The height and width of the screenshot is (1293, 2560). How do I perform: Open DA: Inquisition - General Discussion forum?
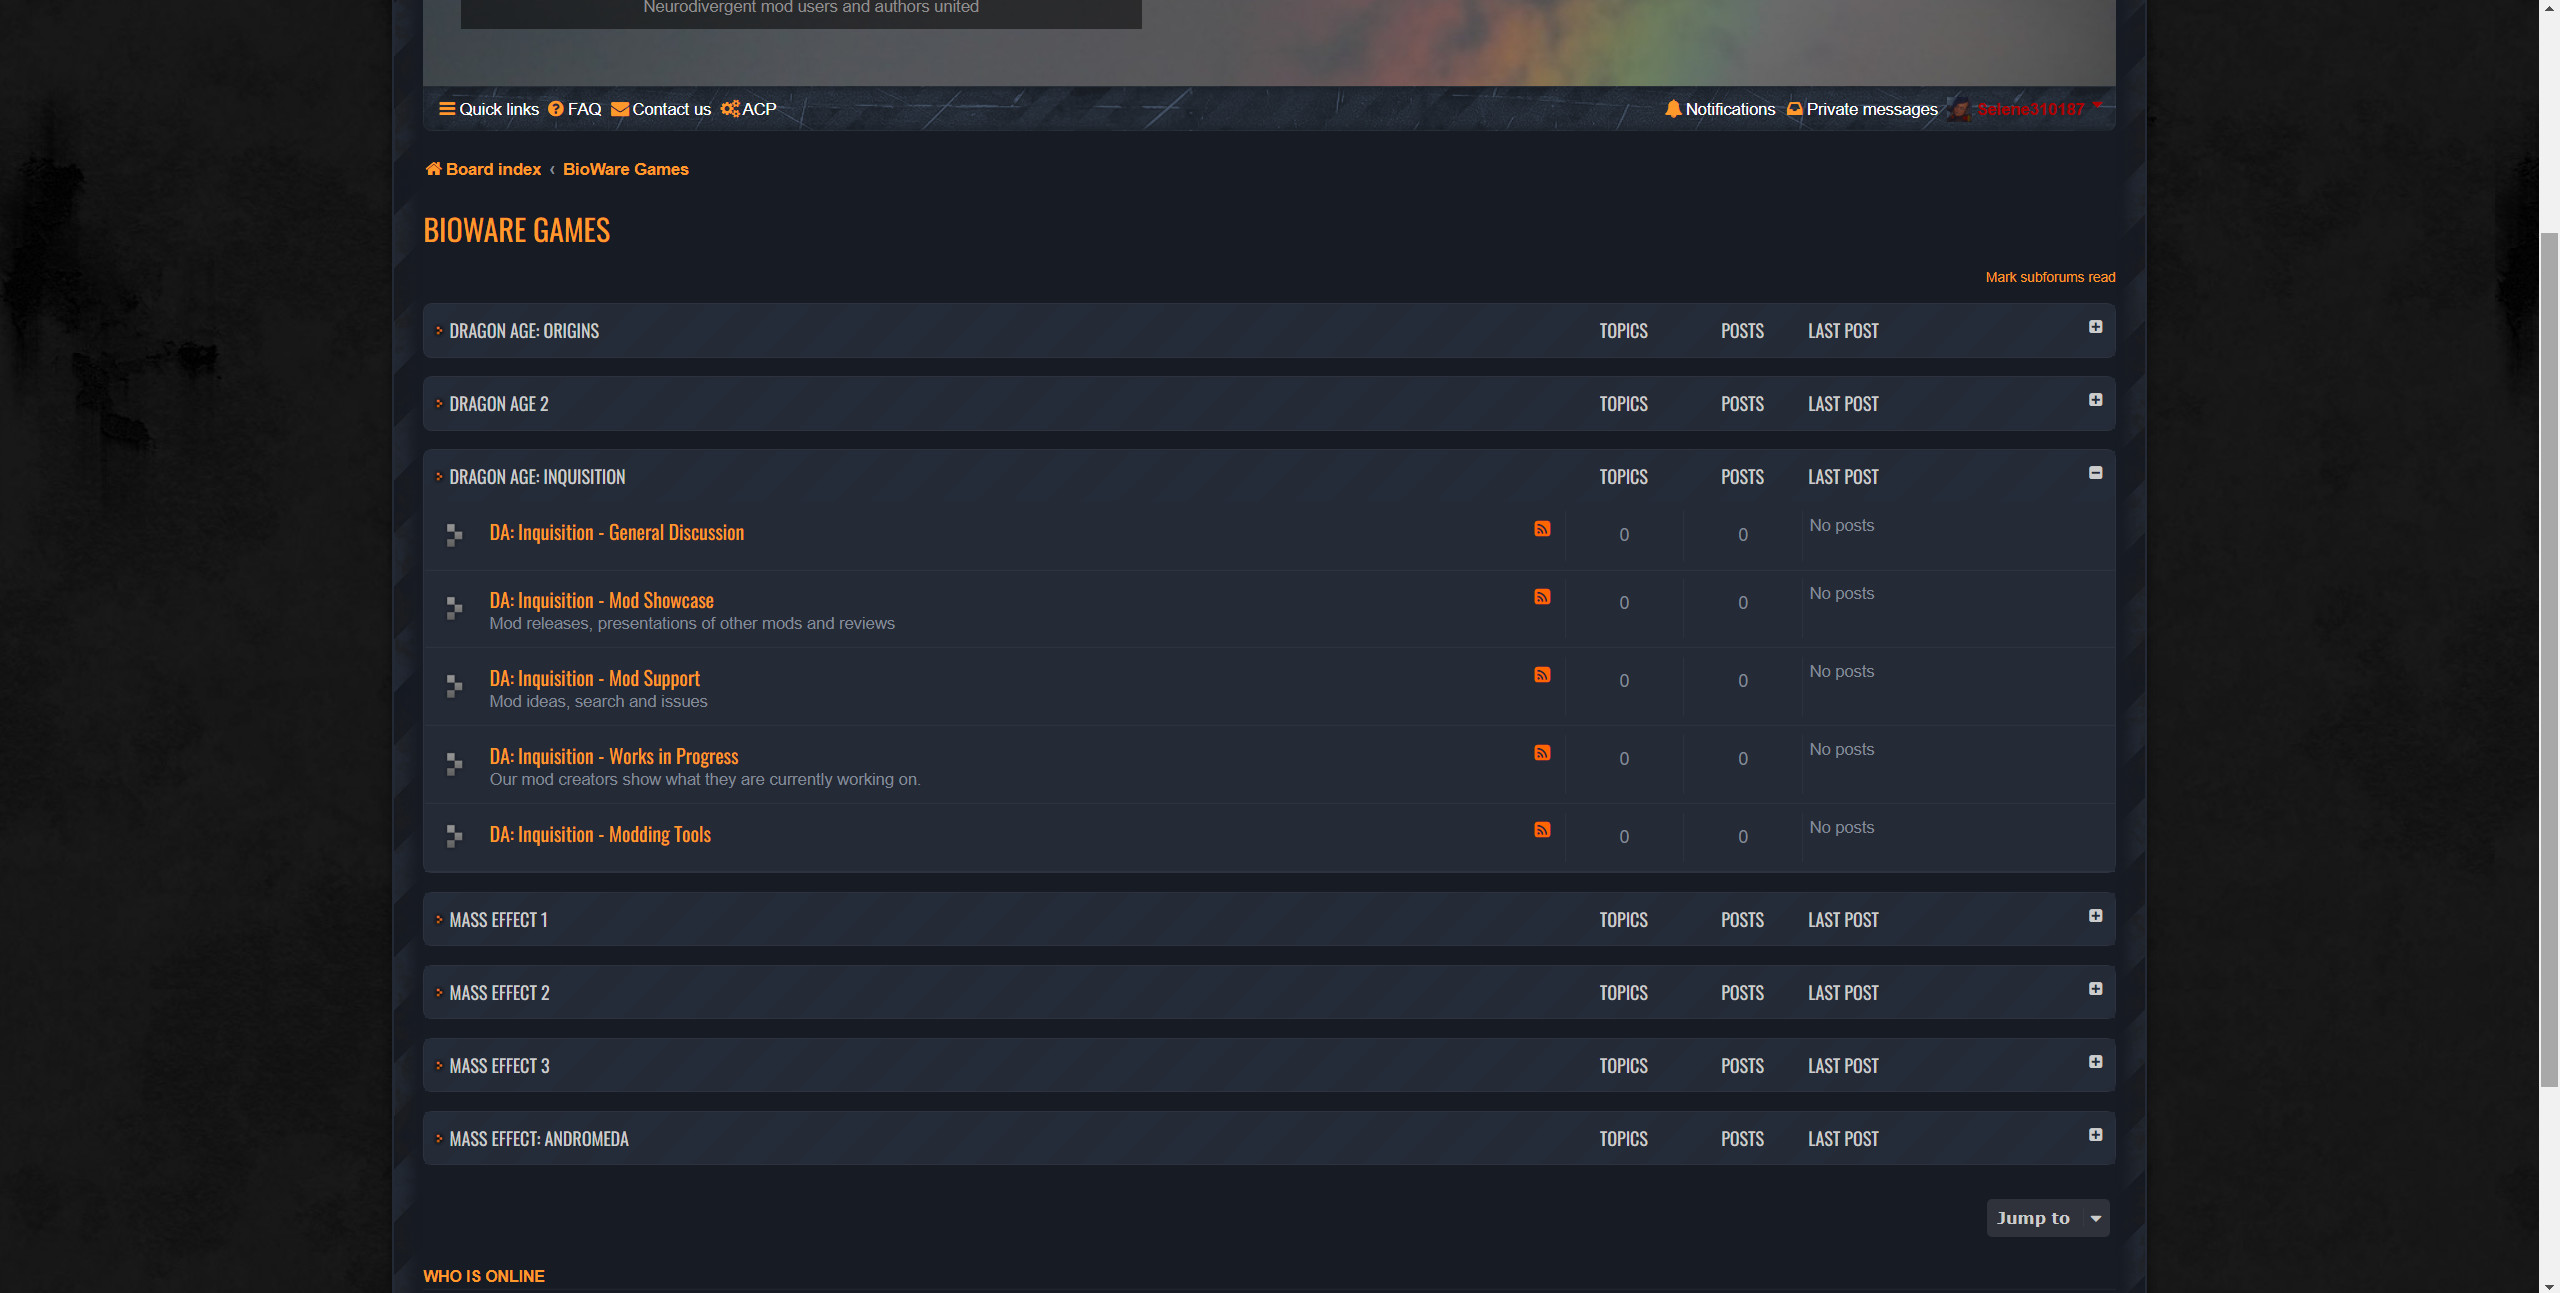click(x=617, y=533)
